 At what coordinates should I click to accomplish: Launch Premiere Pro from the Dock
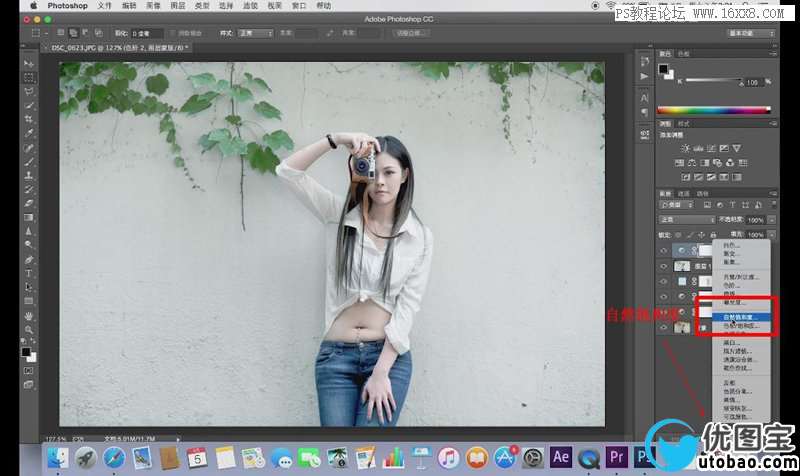coord(616,457)
